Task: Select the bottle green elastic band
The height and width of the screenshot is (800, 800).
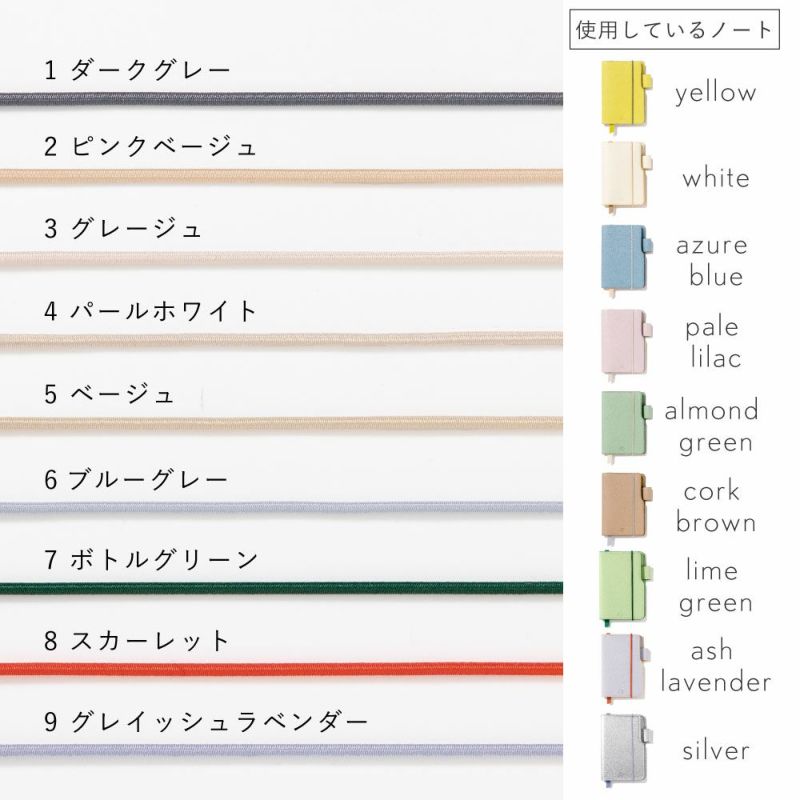Action: point(281,588)
